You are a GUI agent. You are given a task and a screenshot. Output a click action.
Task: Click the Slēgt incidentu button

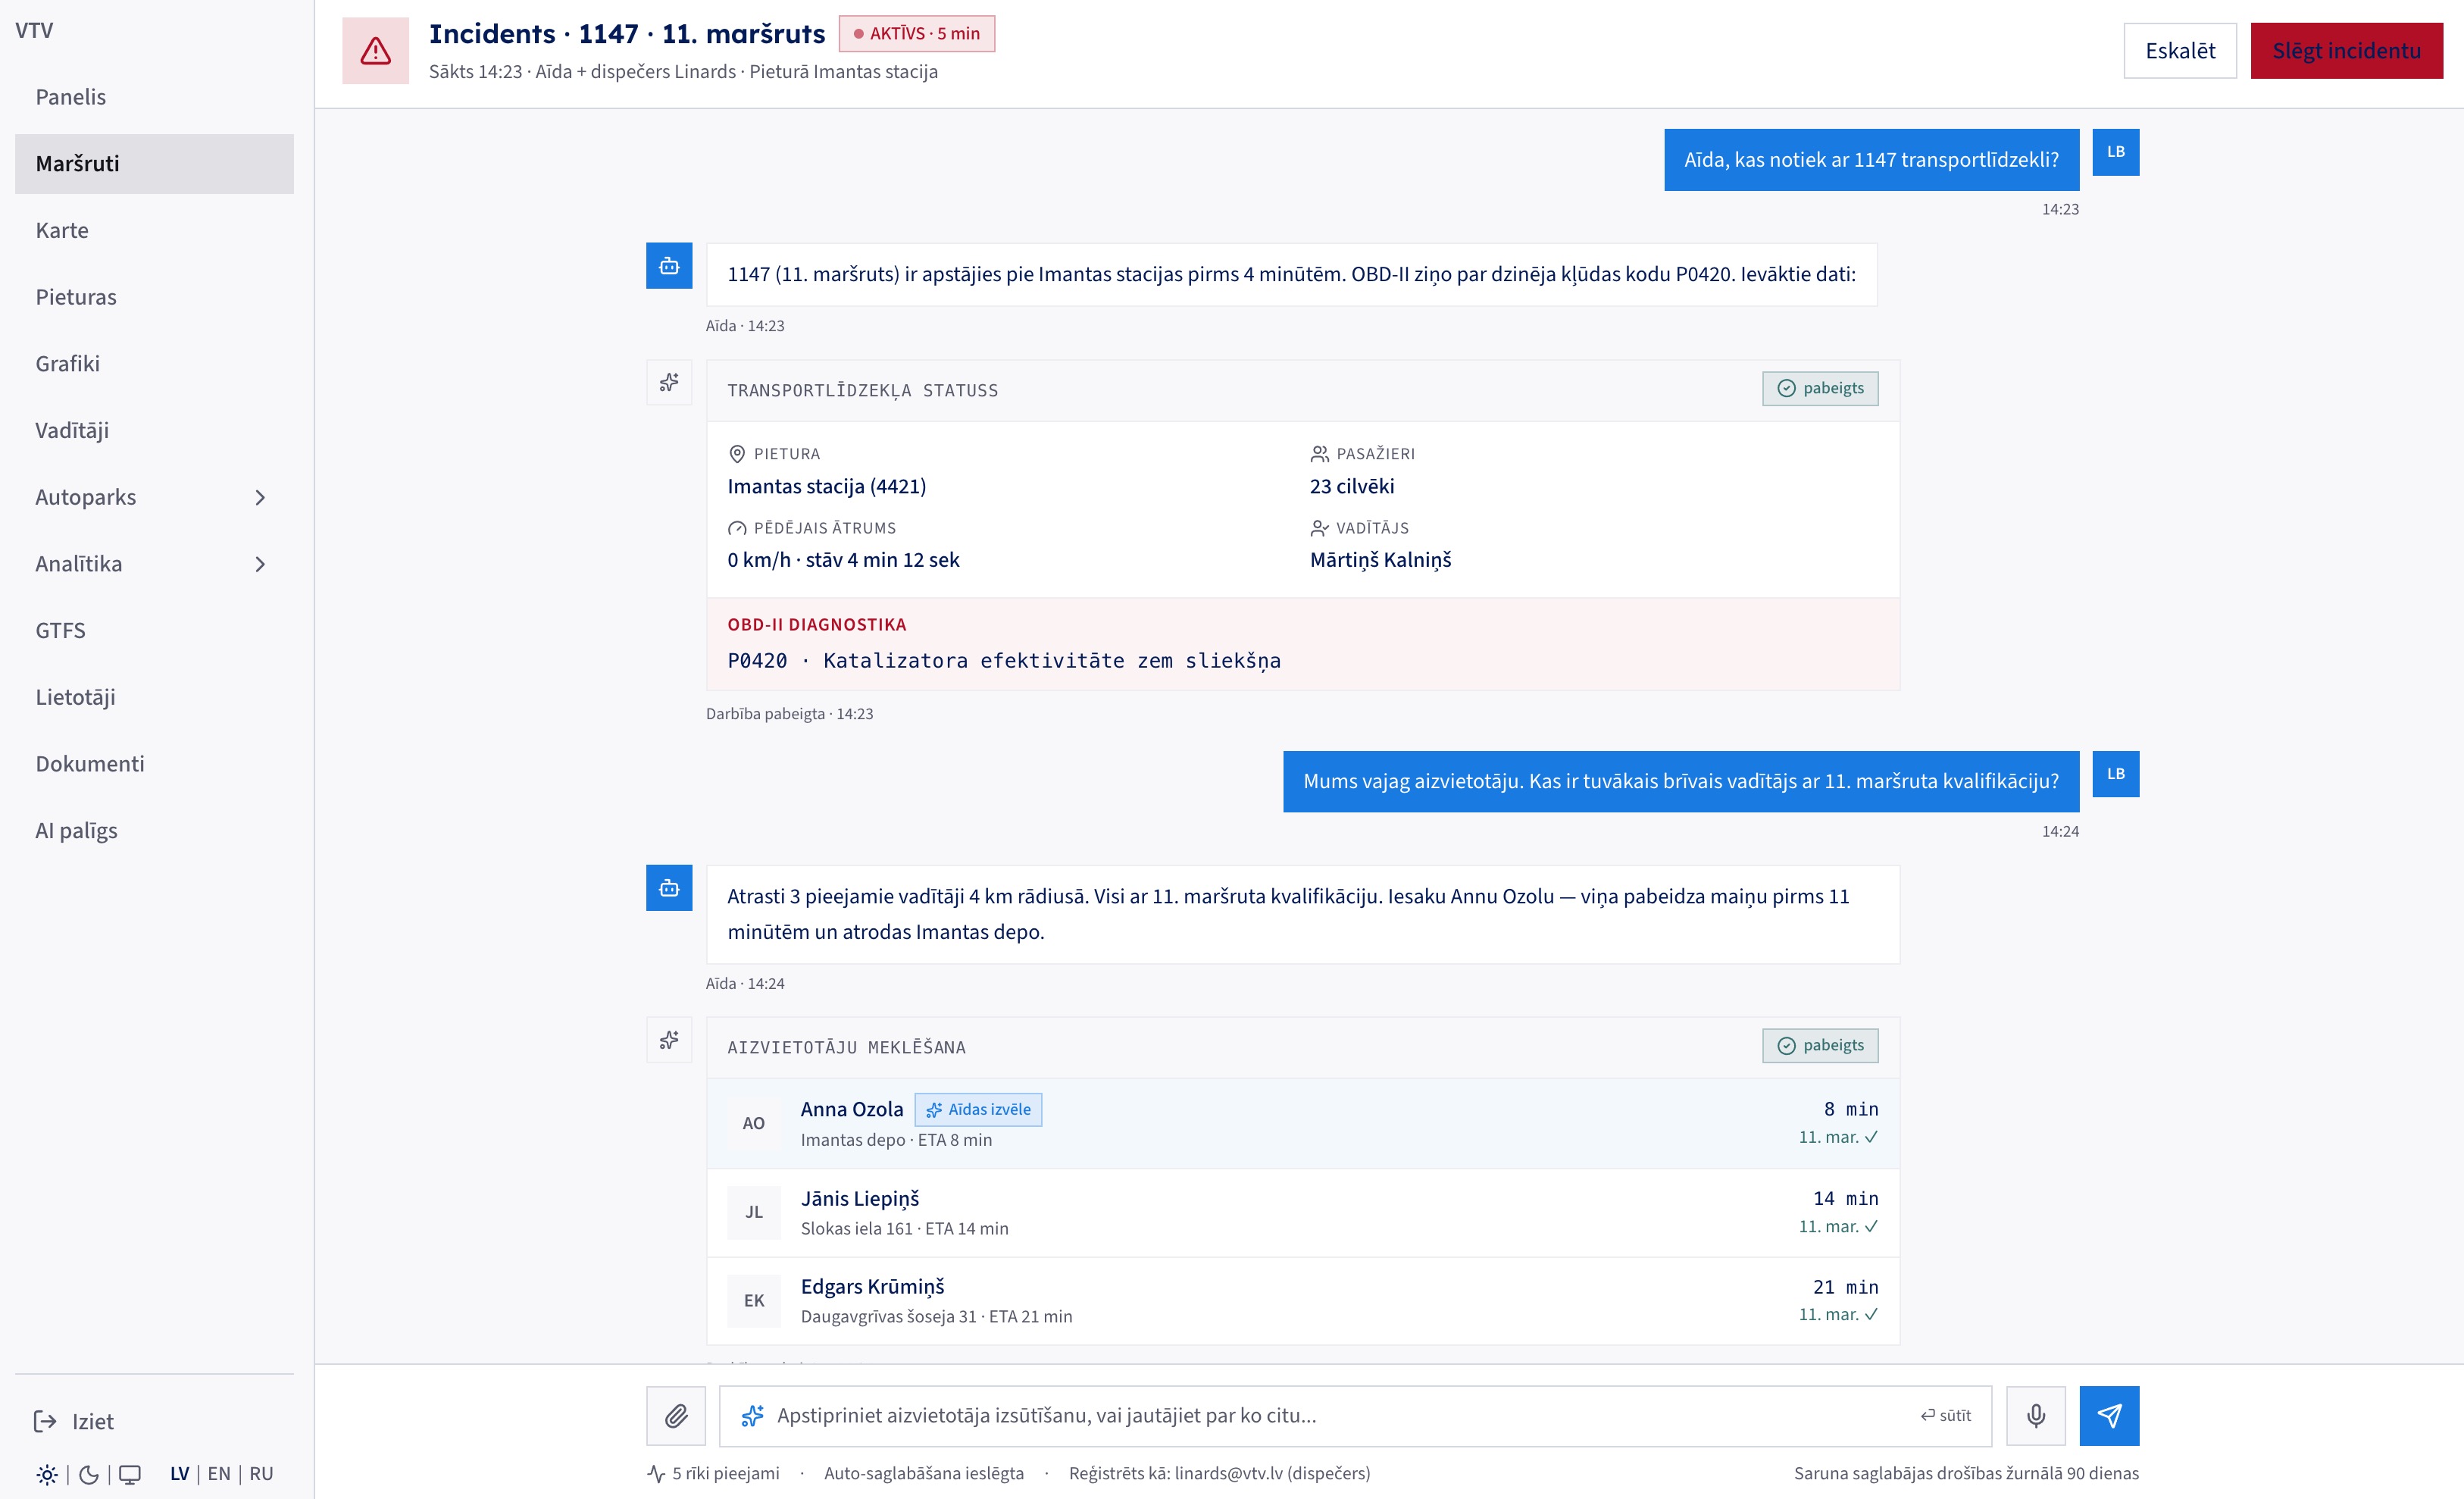[2346, 51]
